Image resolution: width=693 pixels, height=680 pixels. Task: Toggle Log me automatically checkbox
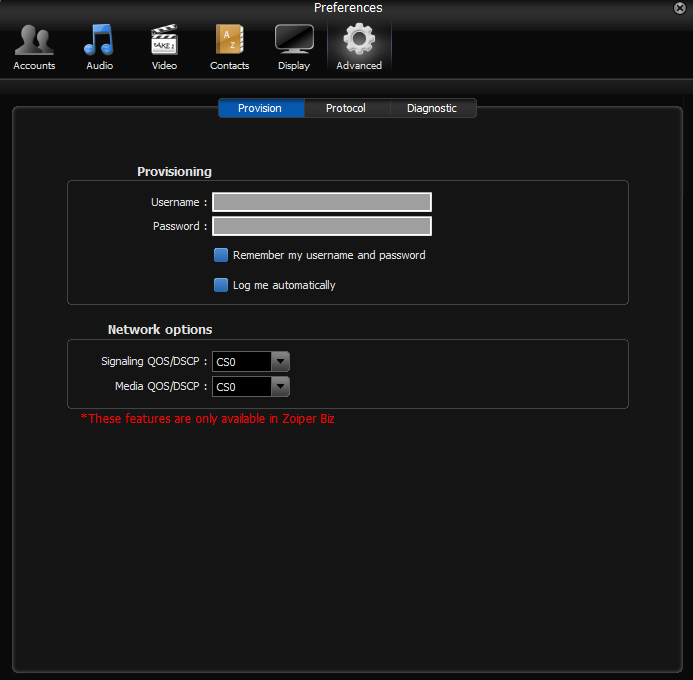coord(221,285)
